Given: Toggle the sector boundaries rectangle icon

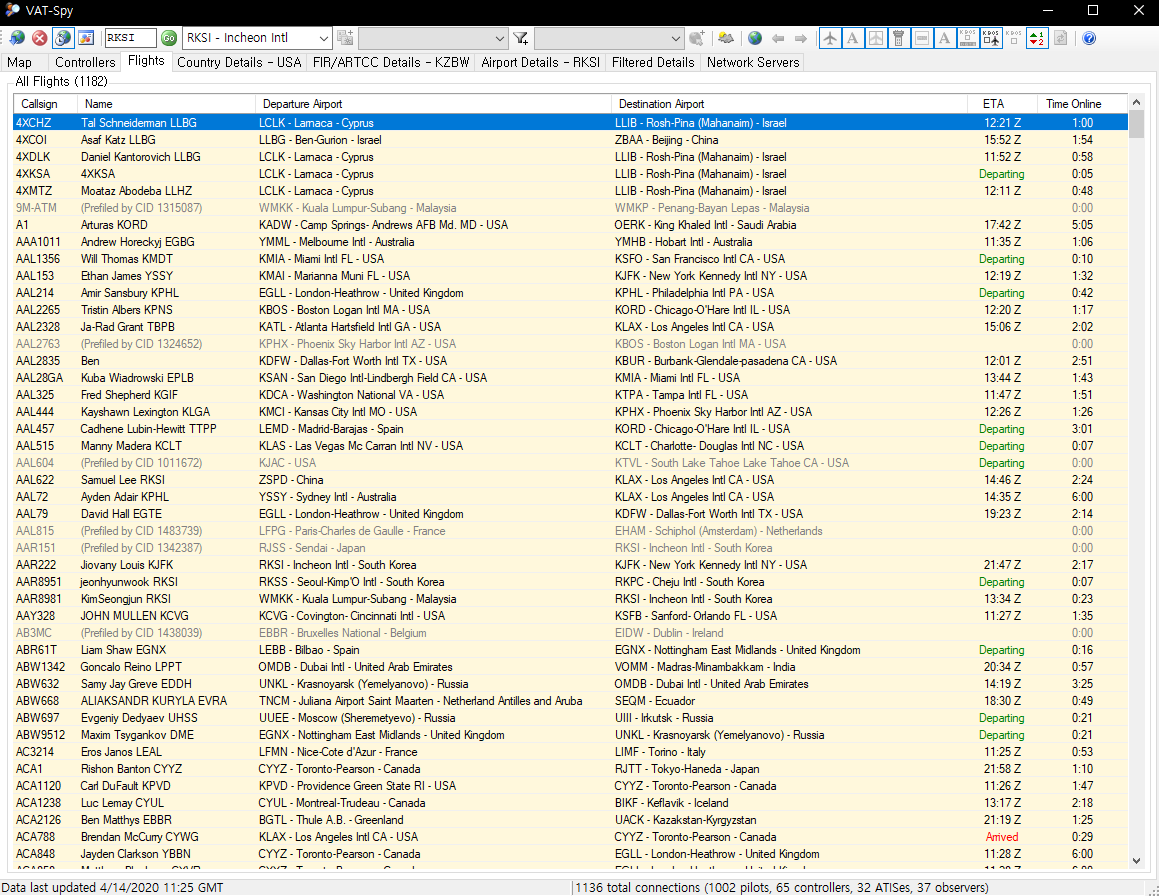Looking at the screenshot, I should click(922, 38).
